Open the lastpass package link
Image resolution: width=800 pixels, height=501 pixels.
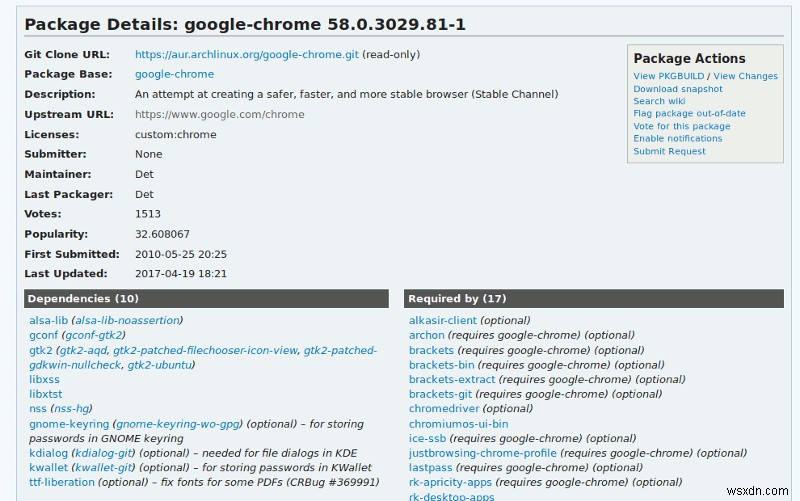tap(430, 467)
